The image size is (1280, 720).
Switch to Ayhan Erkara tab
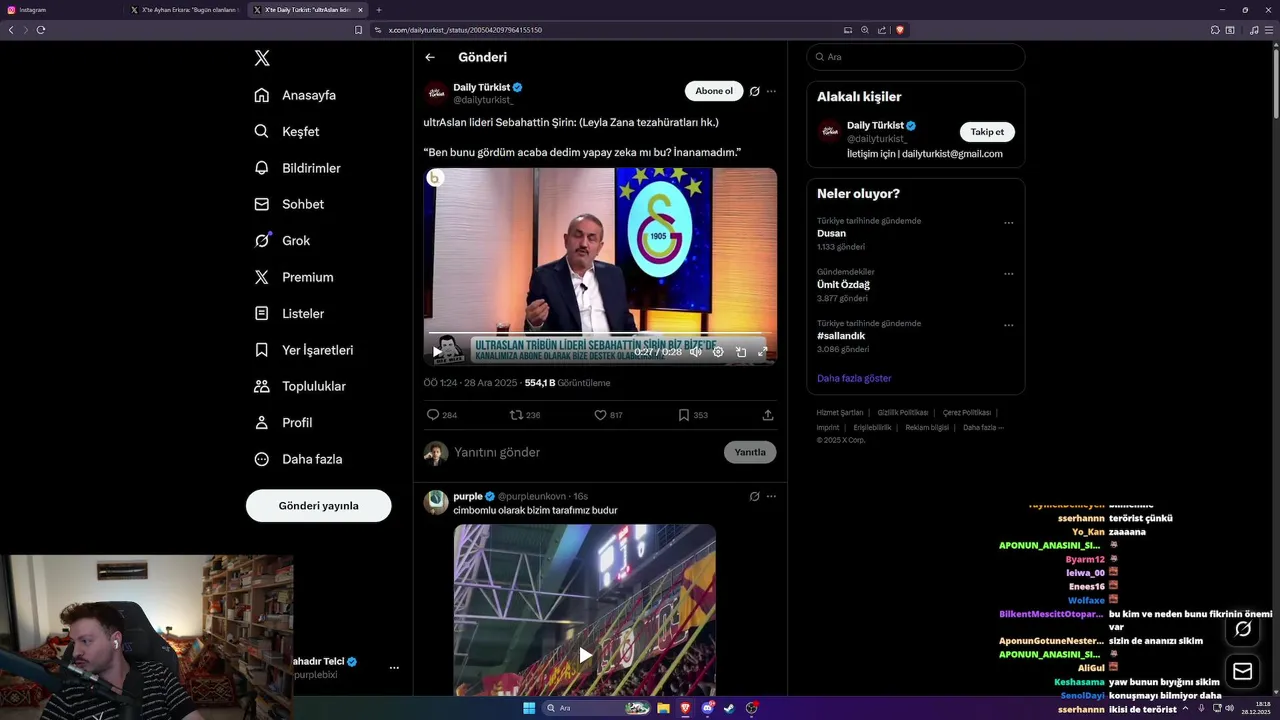[x=186, y=10]
